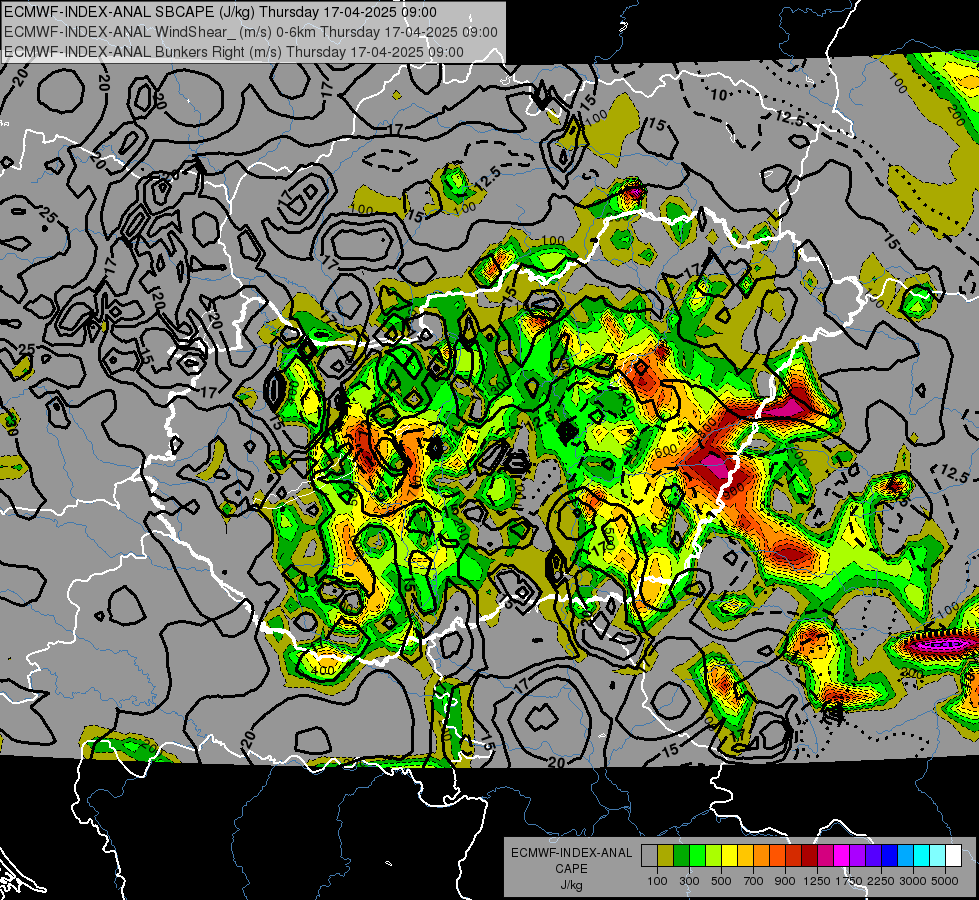Image resolution: width=979 pixels, height=900 pixels.
Task: Click the pure blue legend swatch
Action: point(889,855)
